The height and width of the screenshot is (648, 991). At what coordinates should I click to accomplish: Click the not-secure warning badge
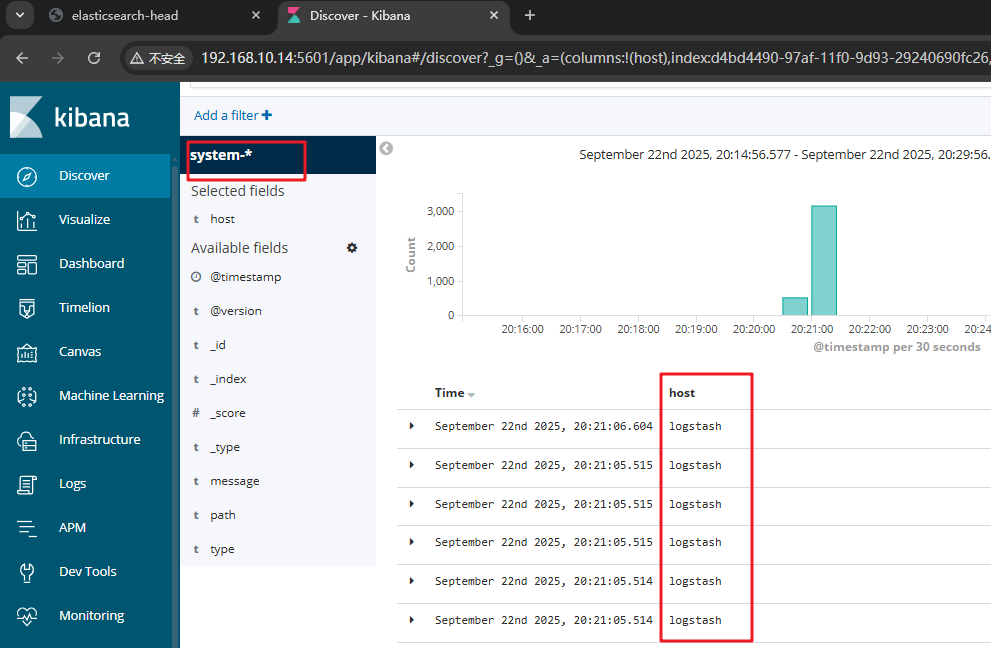[x=158, y=58]
